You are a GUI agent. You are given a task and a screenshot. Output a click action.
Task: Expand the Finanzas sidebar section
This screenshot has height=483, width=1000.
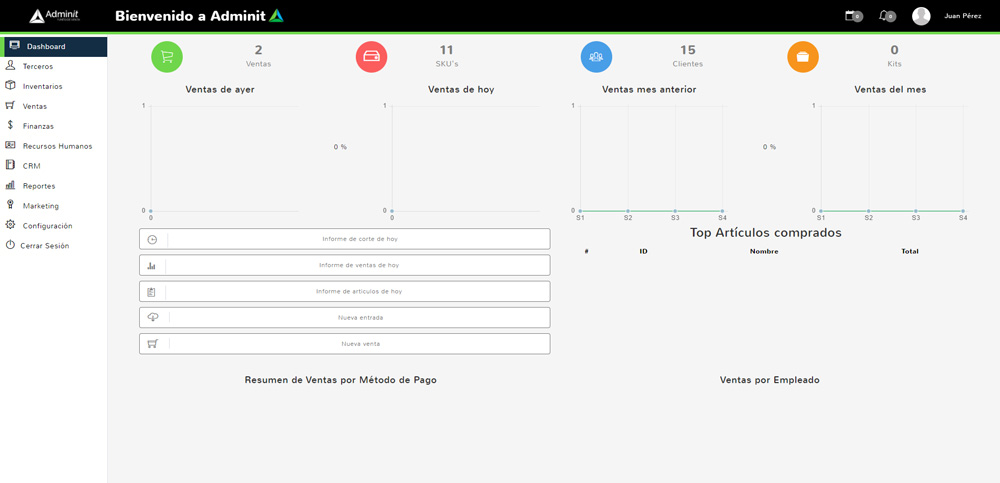38,126
